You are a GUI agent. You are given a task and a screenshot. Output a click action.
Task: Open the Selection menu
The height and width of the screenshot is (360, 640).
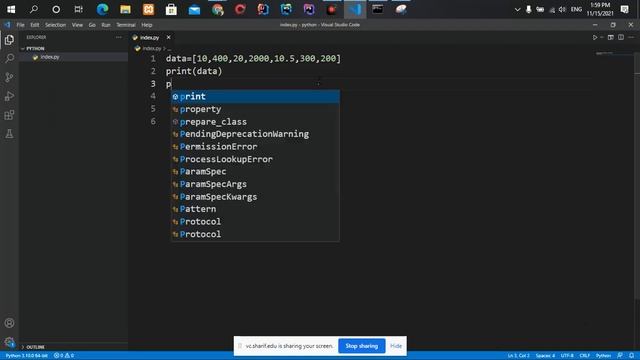(56, 25)
